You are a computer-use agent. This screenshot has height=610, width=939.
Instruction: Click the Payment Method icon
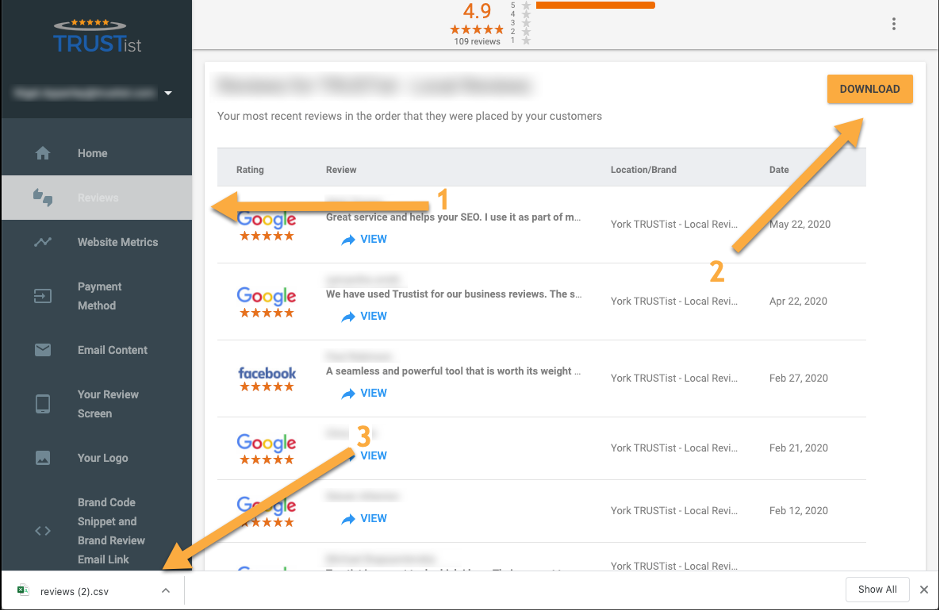[43, 296]
